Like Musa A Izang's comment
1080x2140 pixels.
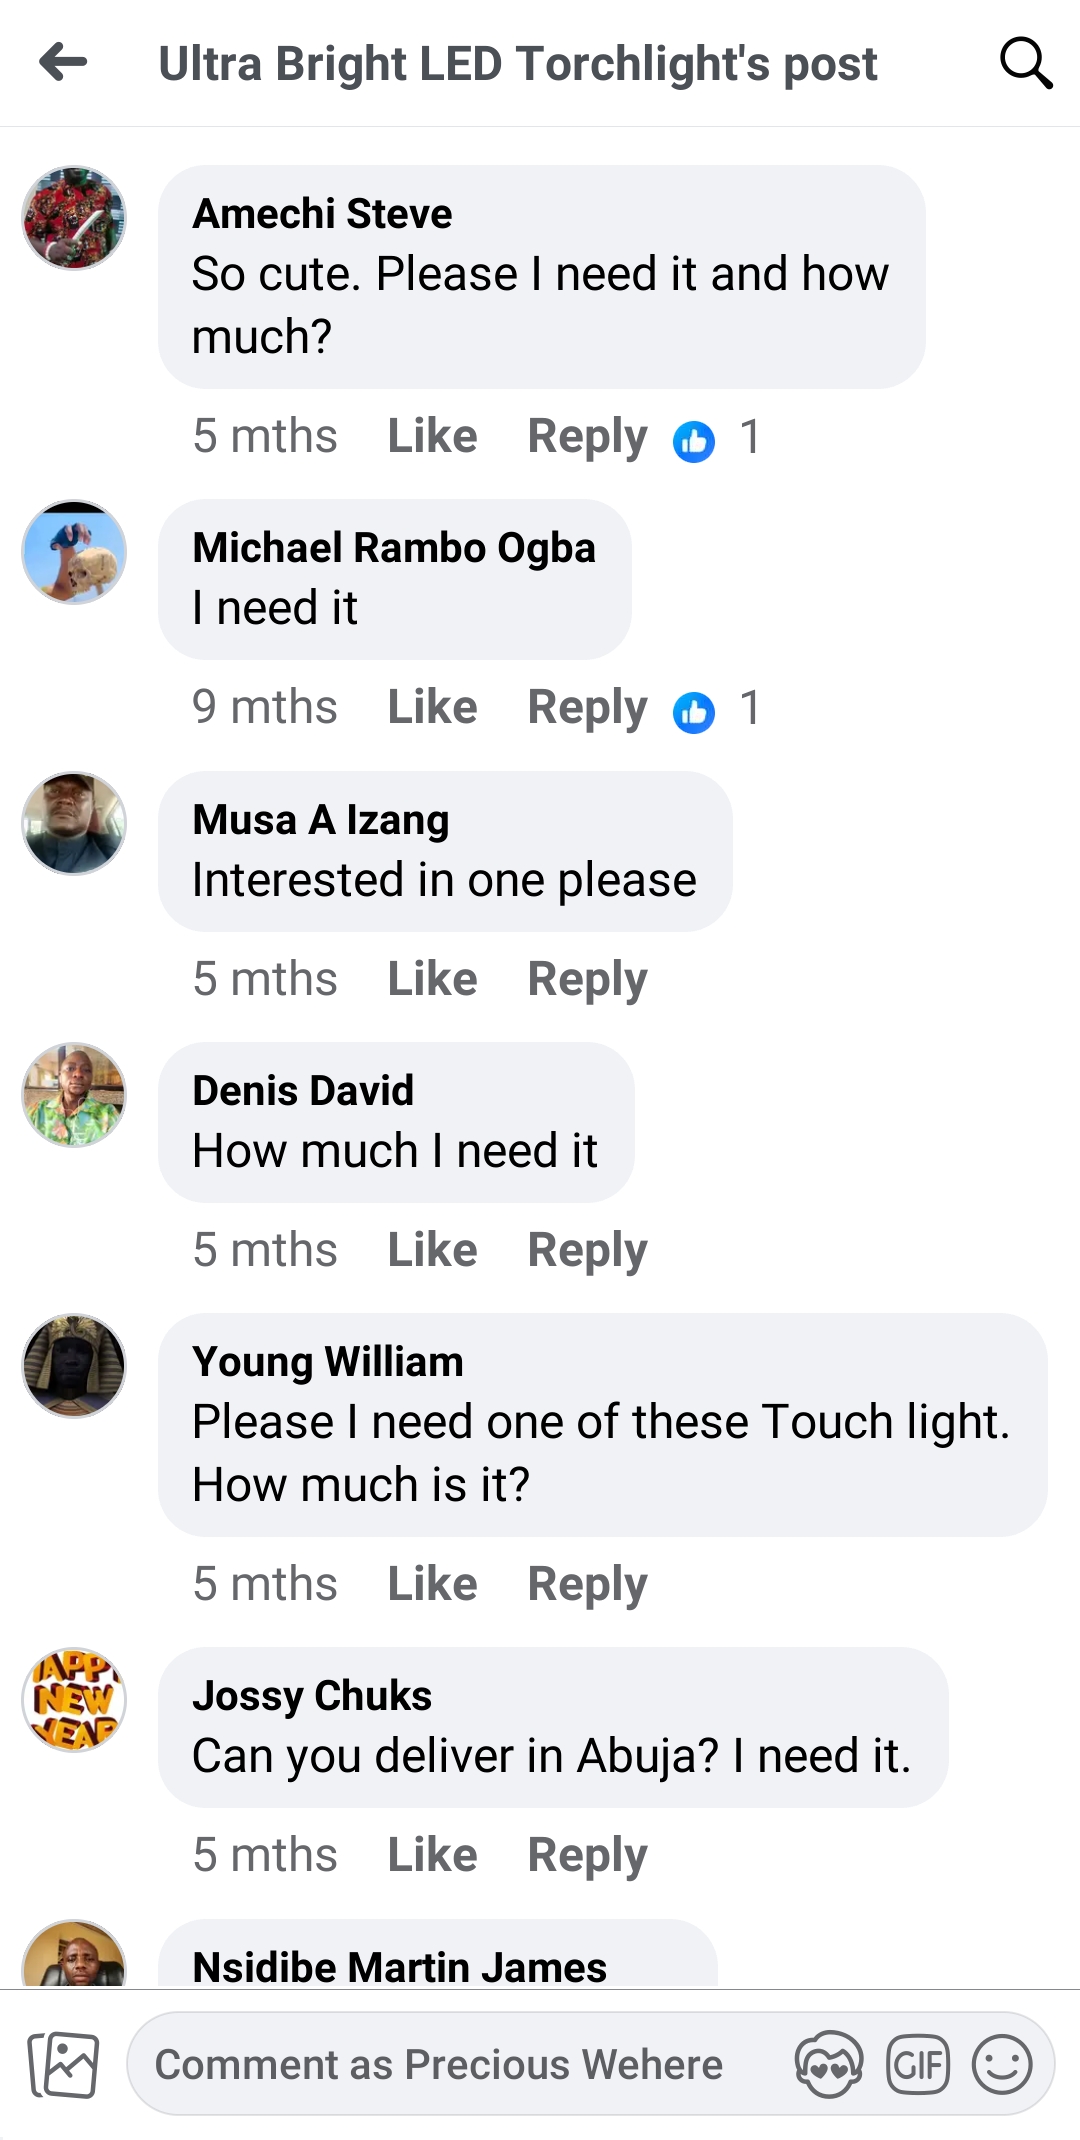click(432, 979)
